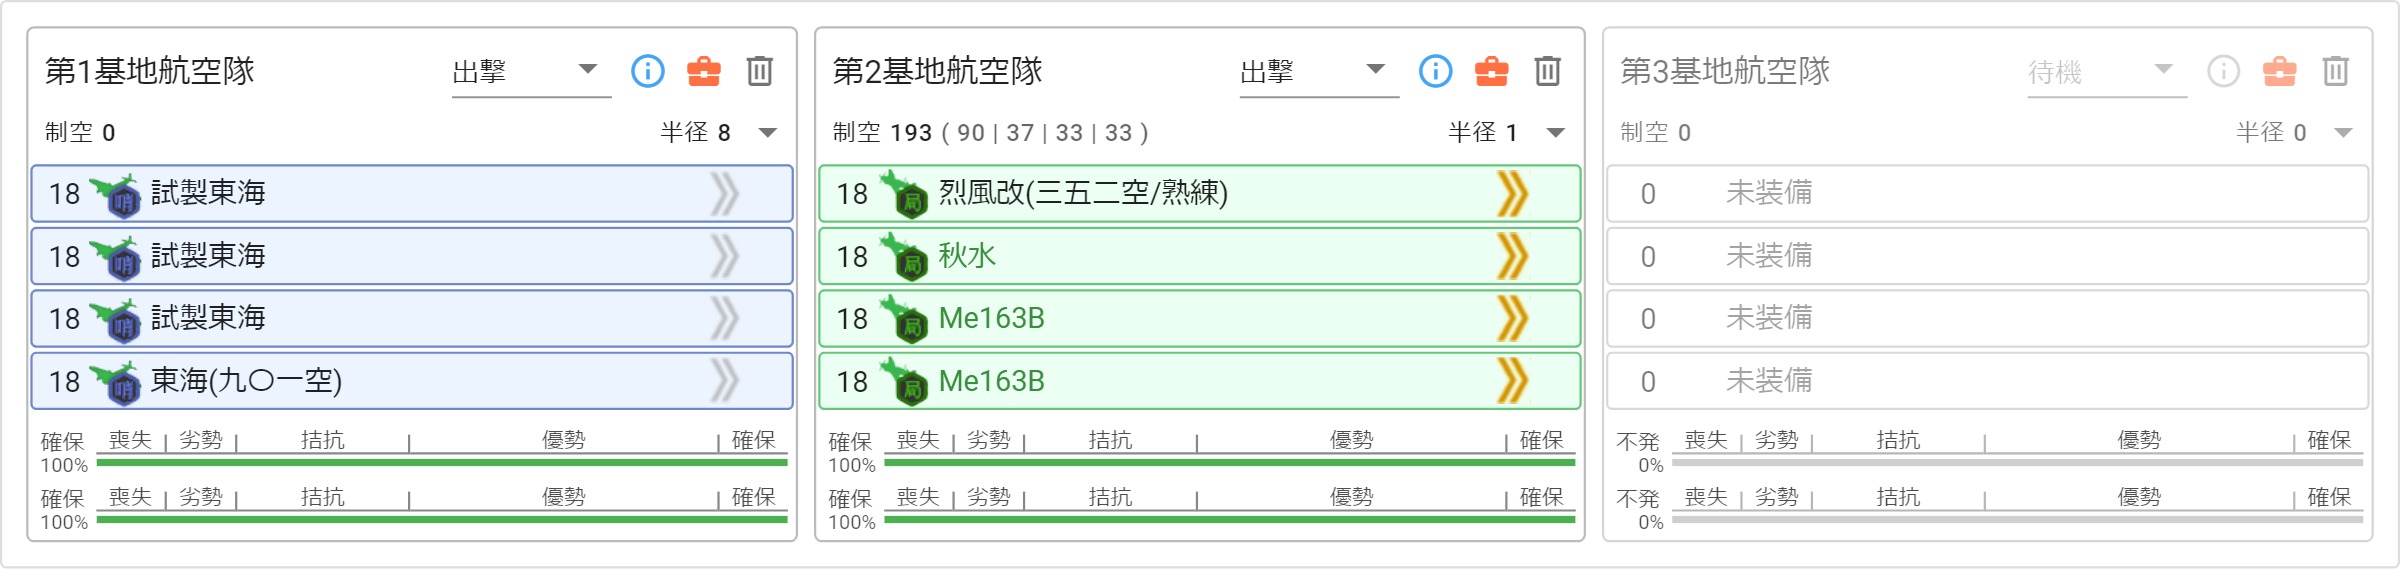2400x570 pixels.
Task: Click first air-state bar of 第2基地航空隊
Action: point(1230,462)
